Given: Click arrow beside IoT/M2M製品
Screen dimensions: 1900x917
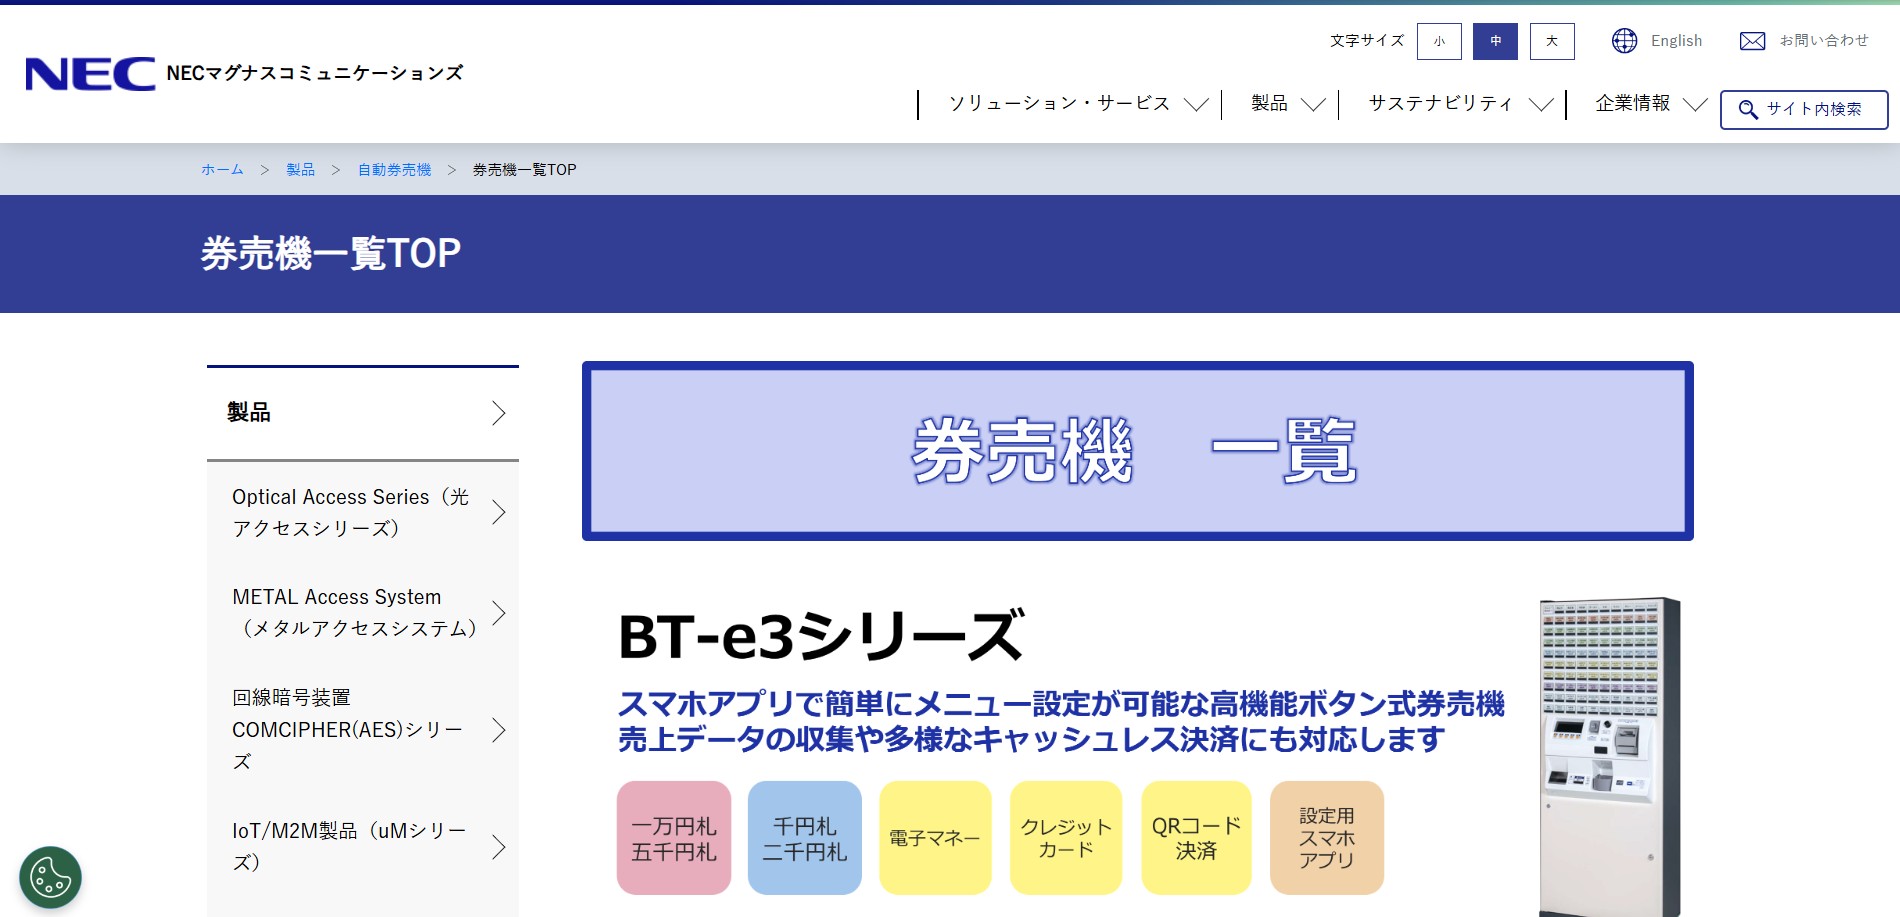Looking at the screenshot, I should click(x=499, y=847).
